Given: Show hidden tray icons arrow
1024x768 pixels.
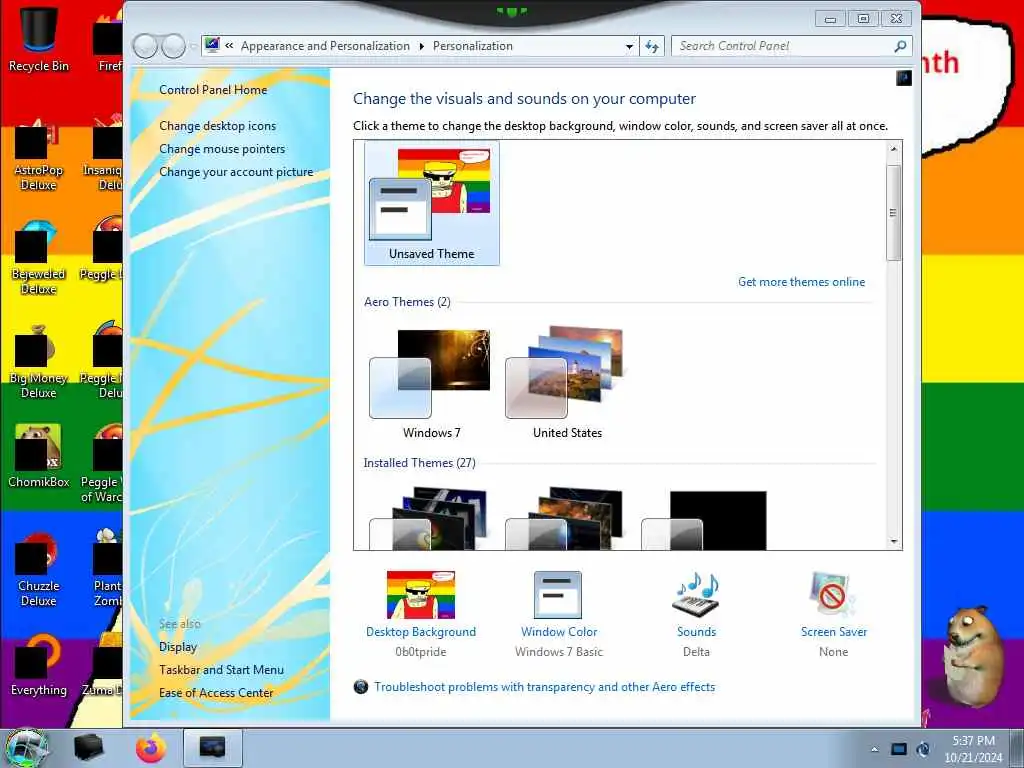Looking at the screenshot, I should pyautogui.click(x=874, y=749).
